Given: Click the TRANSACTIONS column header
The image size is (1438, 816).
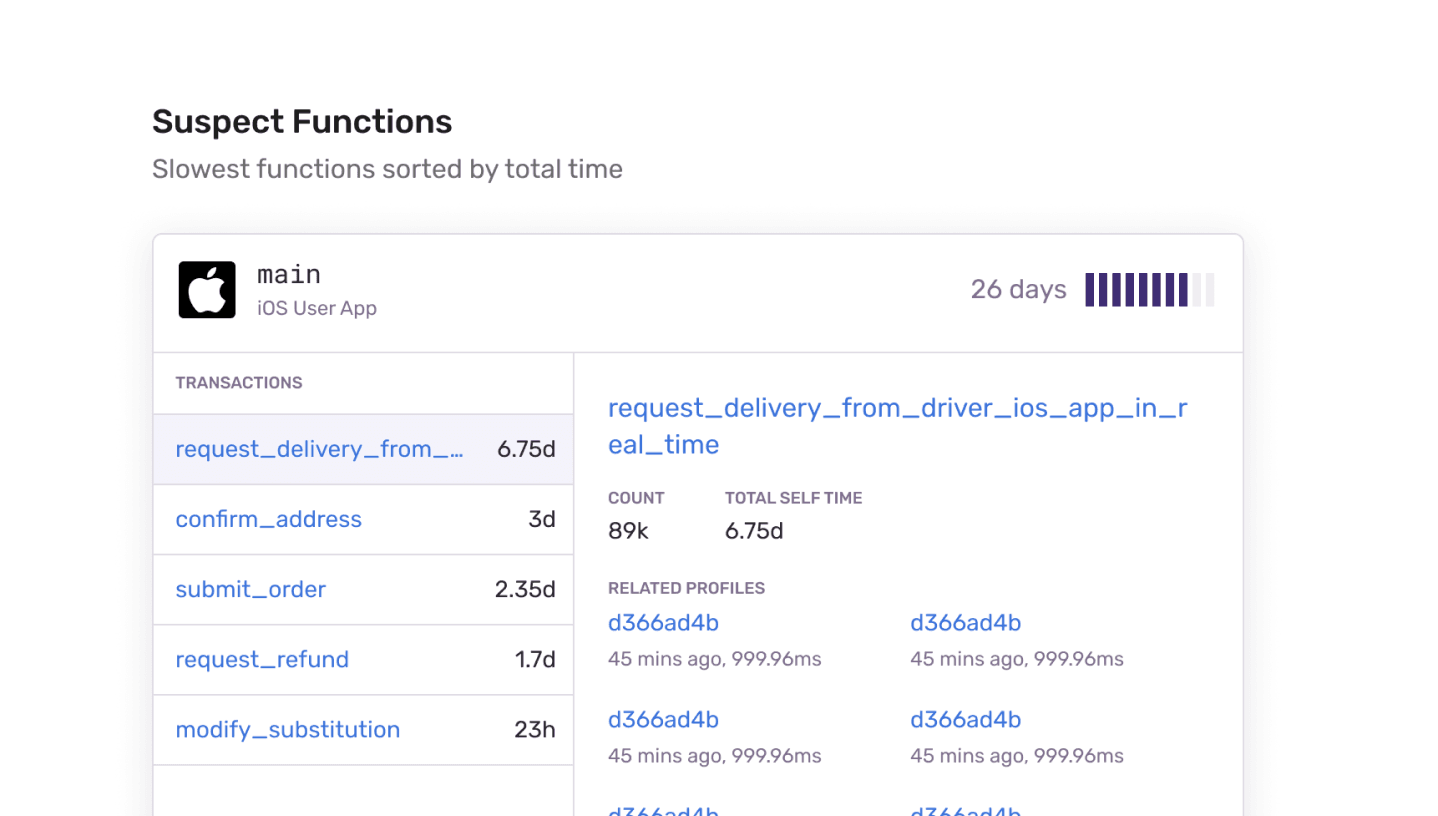Looking at the screenshot, I should (x=238, y=382).
